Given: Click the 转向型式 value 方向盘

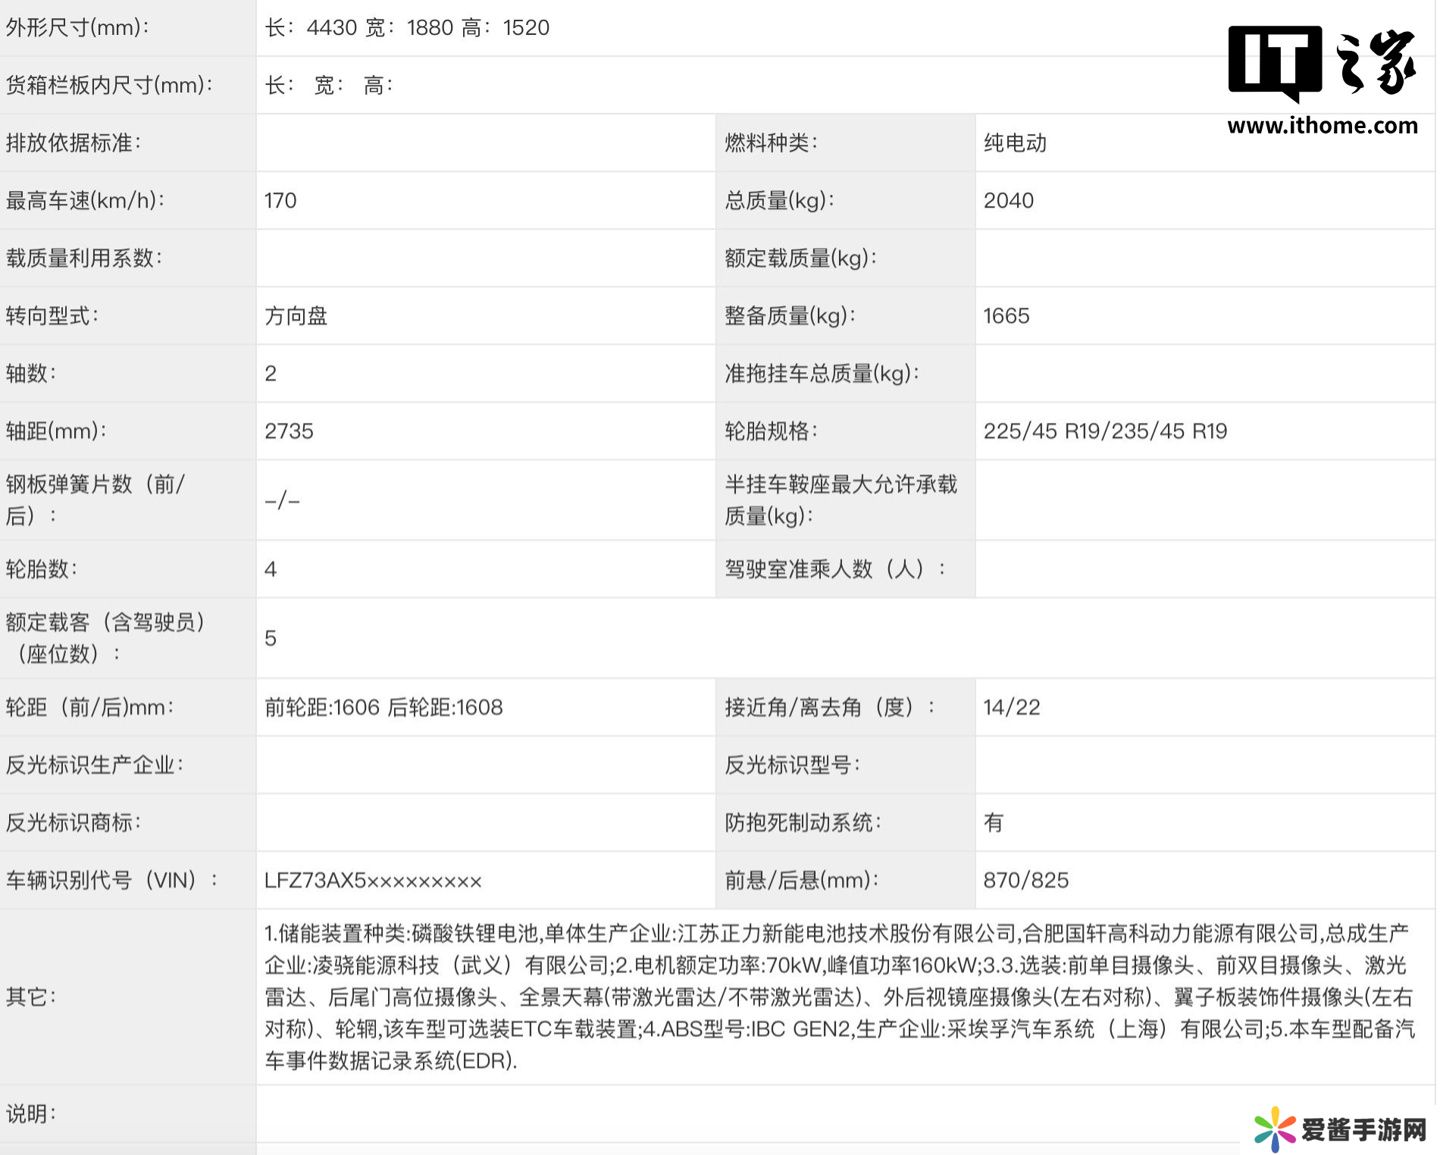Looking at the screenshot, I should (x=296, y=316).
